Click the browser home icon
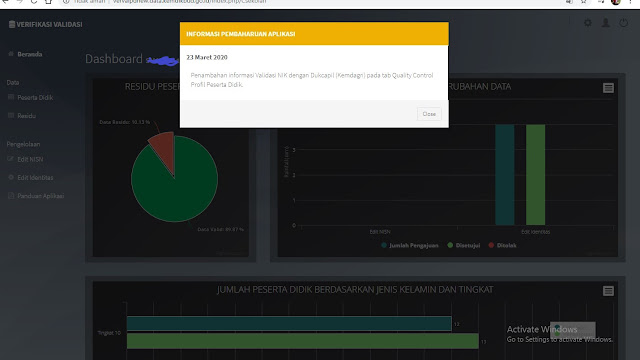This screenshot has width=640, height=360. click(49, 2)
